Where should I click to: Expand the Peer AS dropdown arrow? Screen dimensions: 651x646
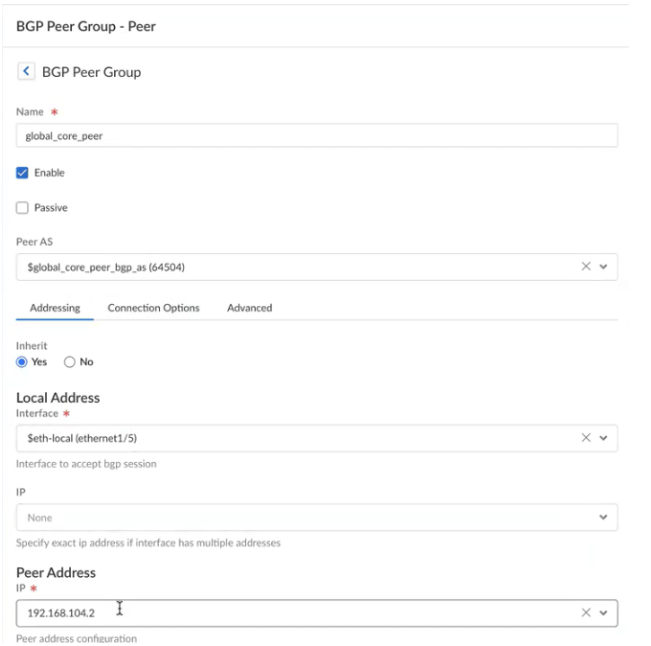[x=603, y=268]
